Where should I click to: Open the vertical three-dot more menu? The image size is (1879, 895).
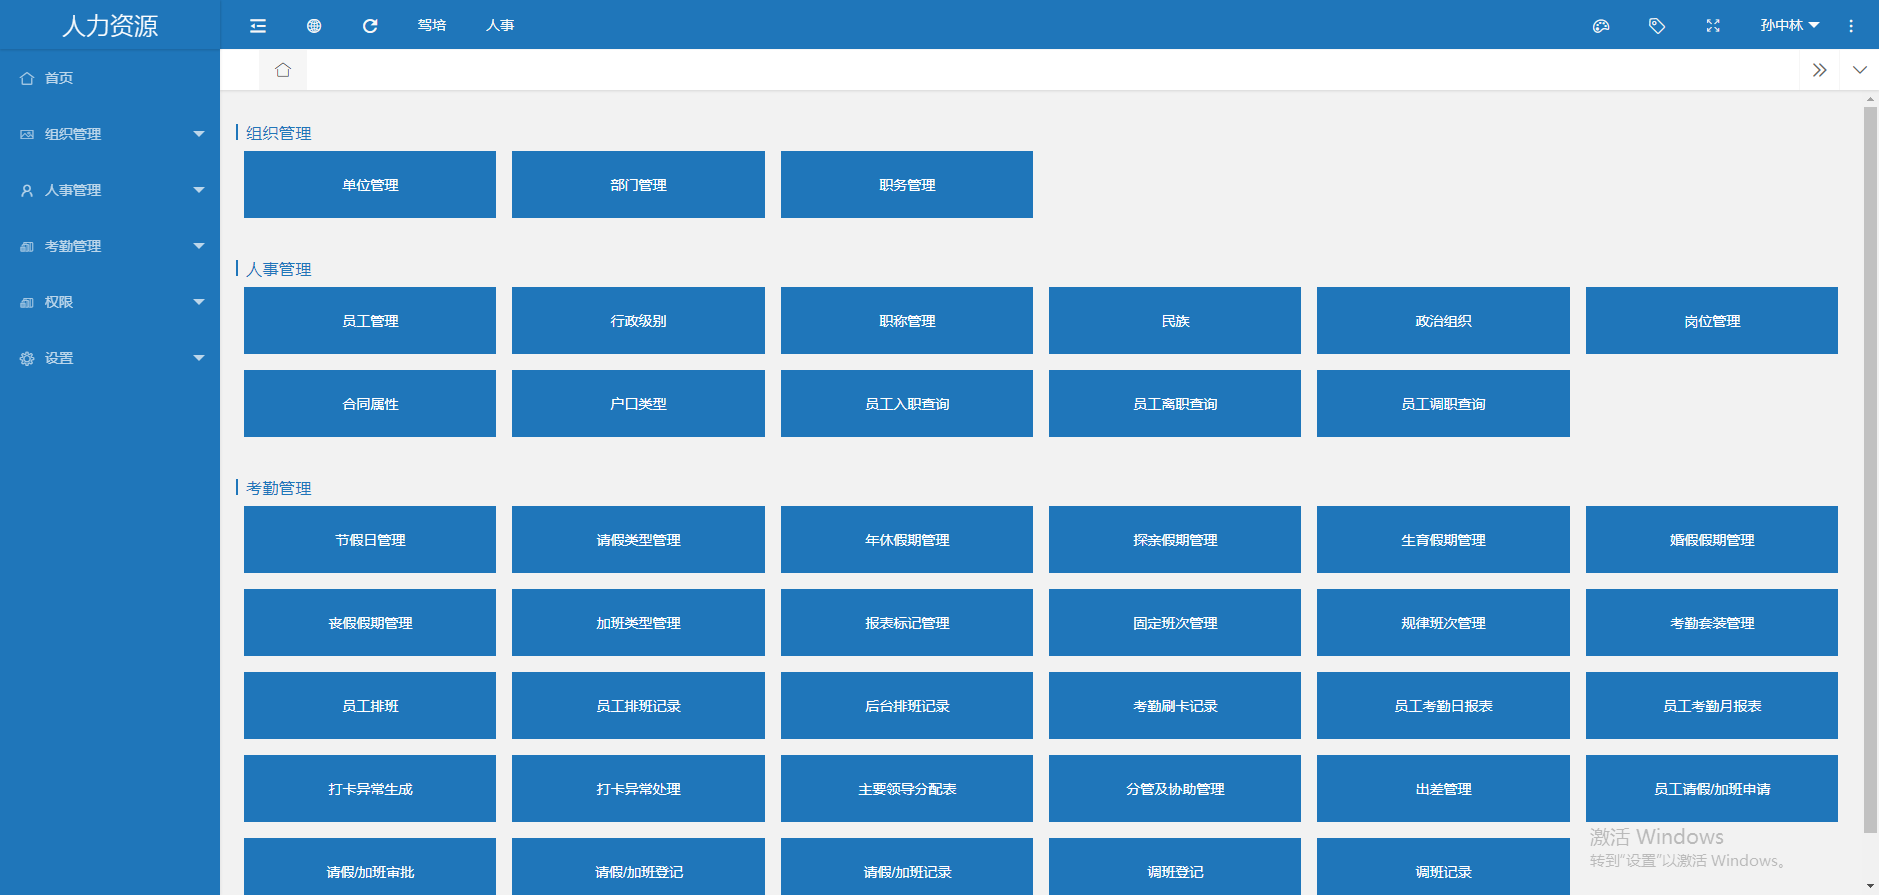[1851, 26]
